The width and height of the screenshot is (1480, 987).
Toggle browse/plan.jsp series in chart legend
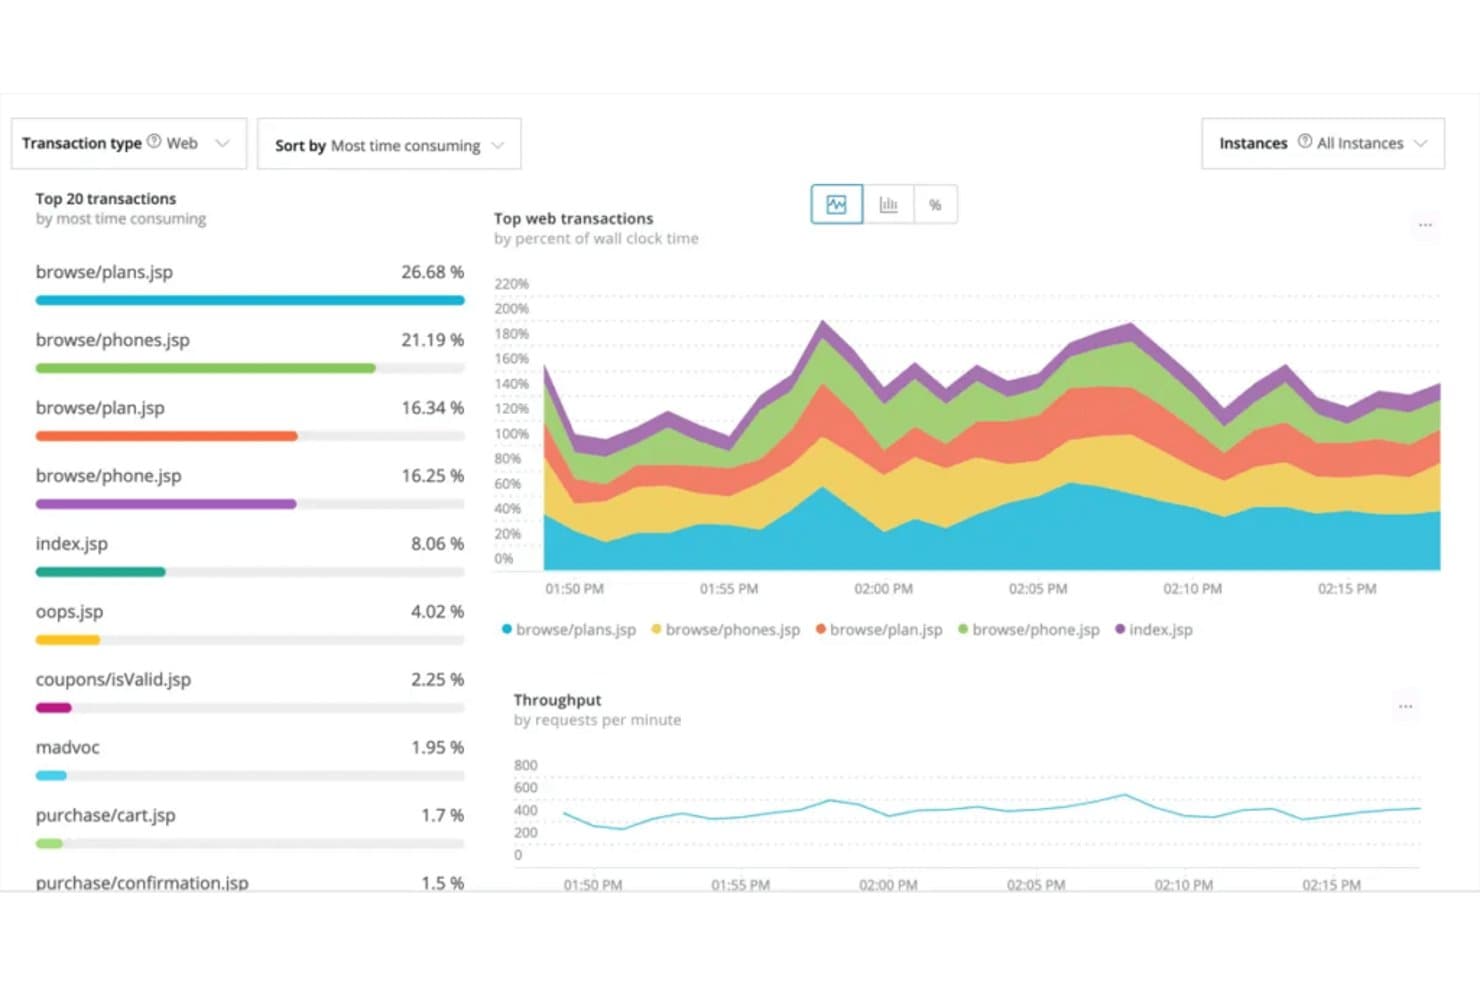tap(879, 630)
